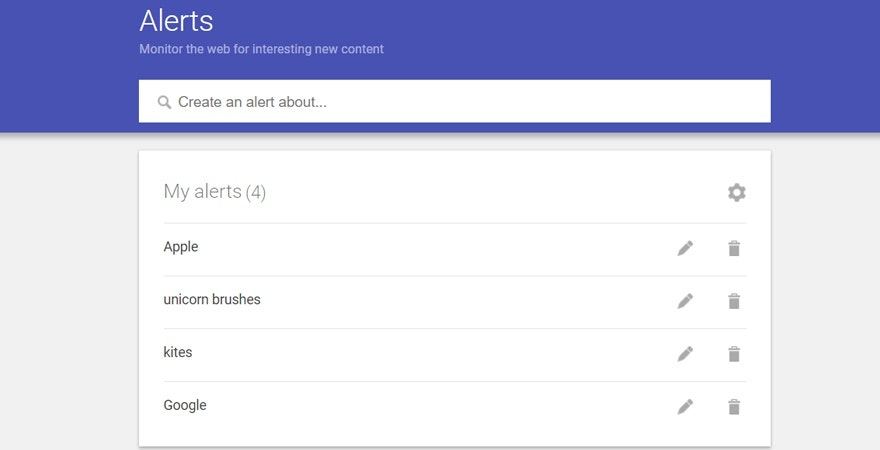Edit the unicorn brushes alert
This screenshot has width=880, height=450.
coord(685,301)
